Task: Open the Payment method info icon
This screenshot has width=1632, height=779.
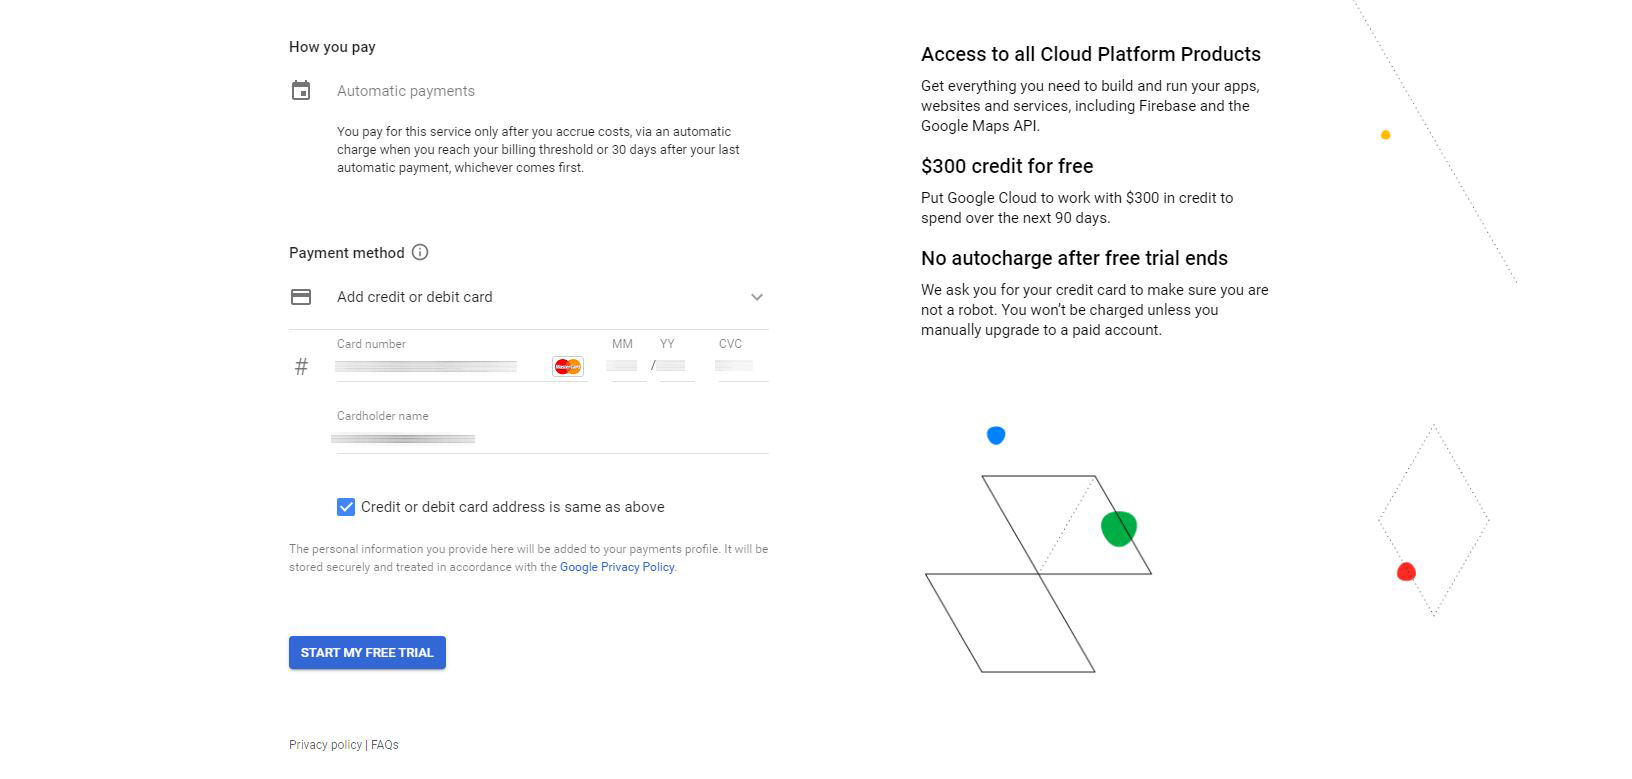Action: 420,252
